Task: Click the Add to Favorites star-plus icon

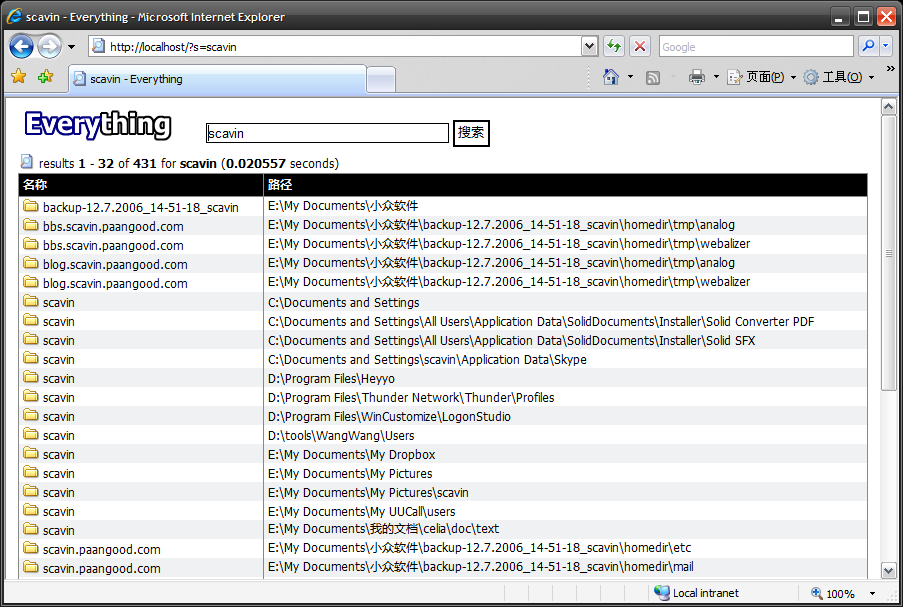Action: pyautogui.click(x=45, y=77)
